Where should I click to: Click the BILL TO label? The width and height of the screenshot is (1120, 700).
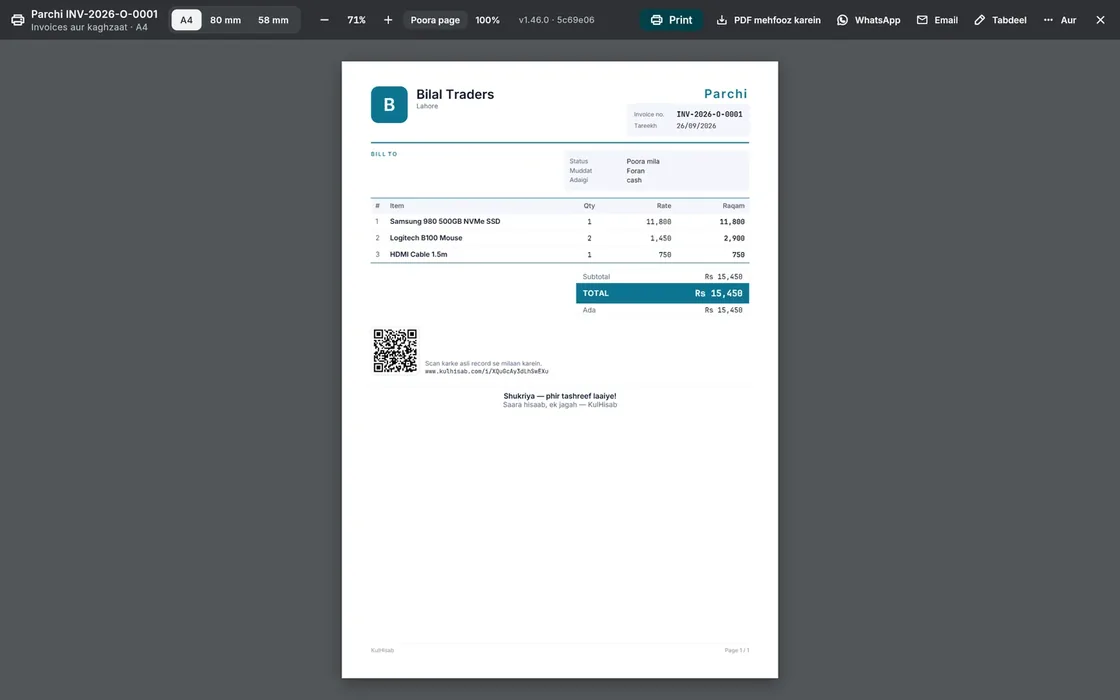(x=384, y=154)
